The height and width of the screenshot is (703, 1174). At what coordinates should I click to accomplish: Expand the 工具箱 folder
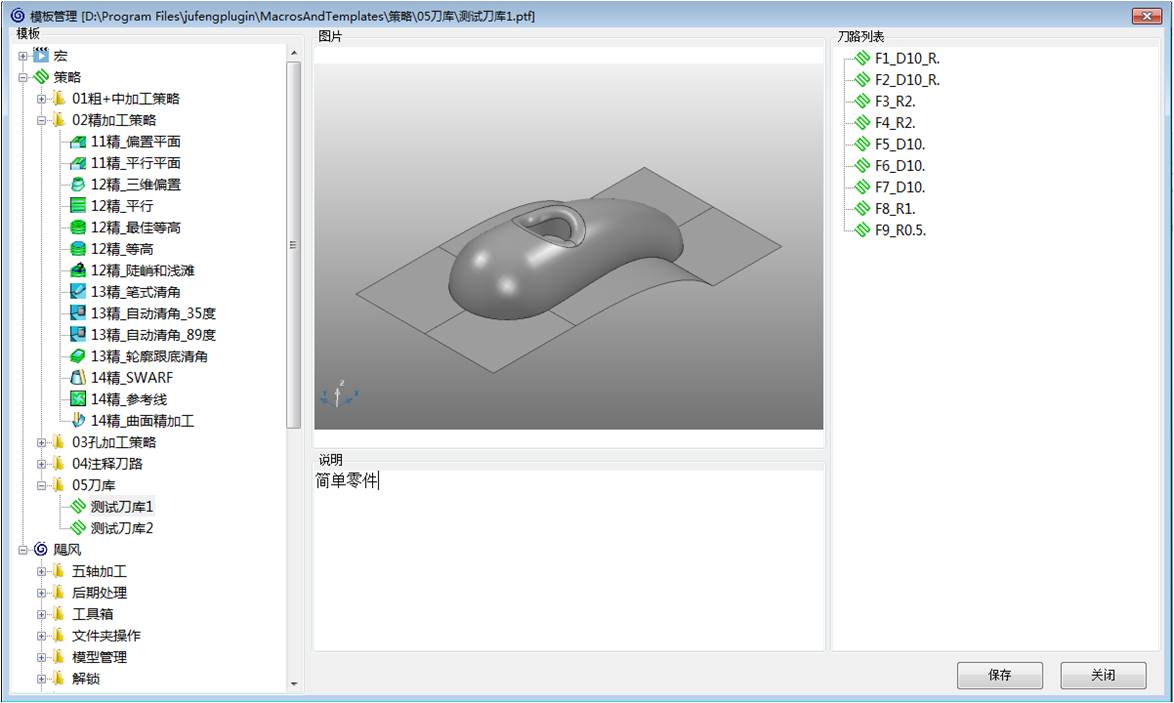[x=42, y=615]
